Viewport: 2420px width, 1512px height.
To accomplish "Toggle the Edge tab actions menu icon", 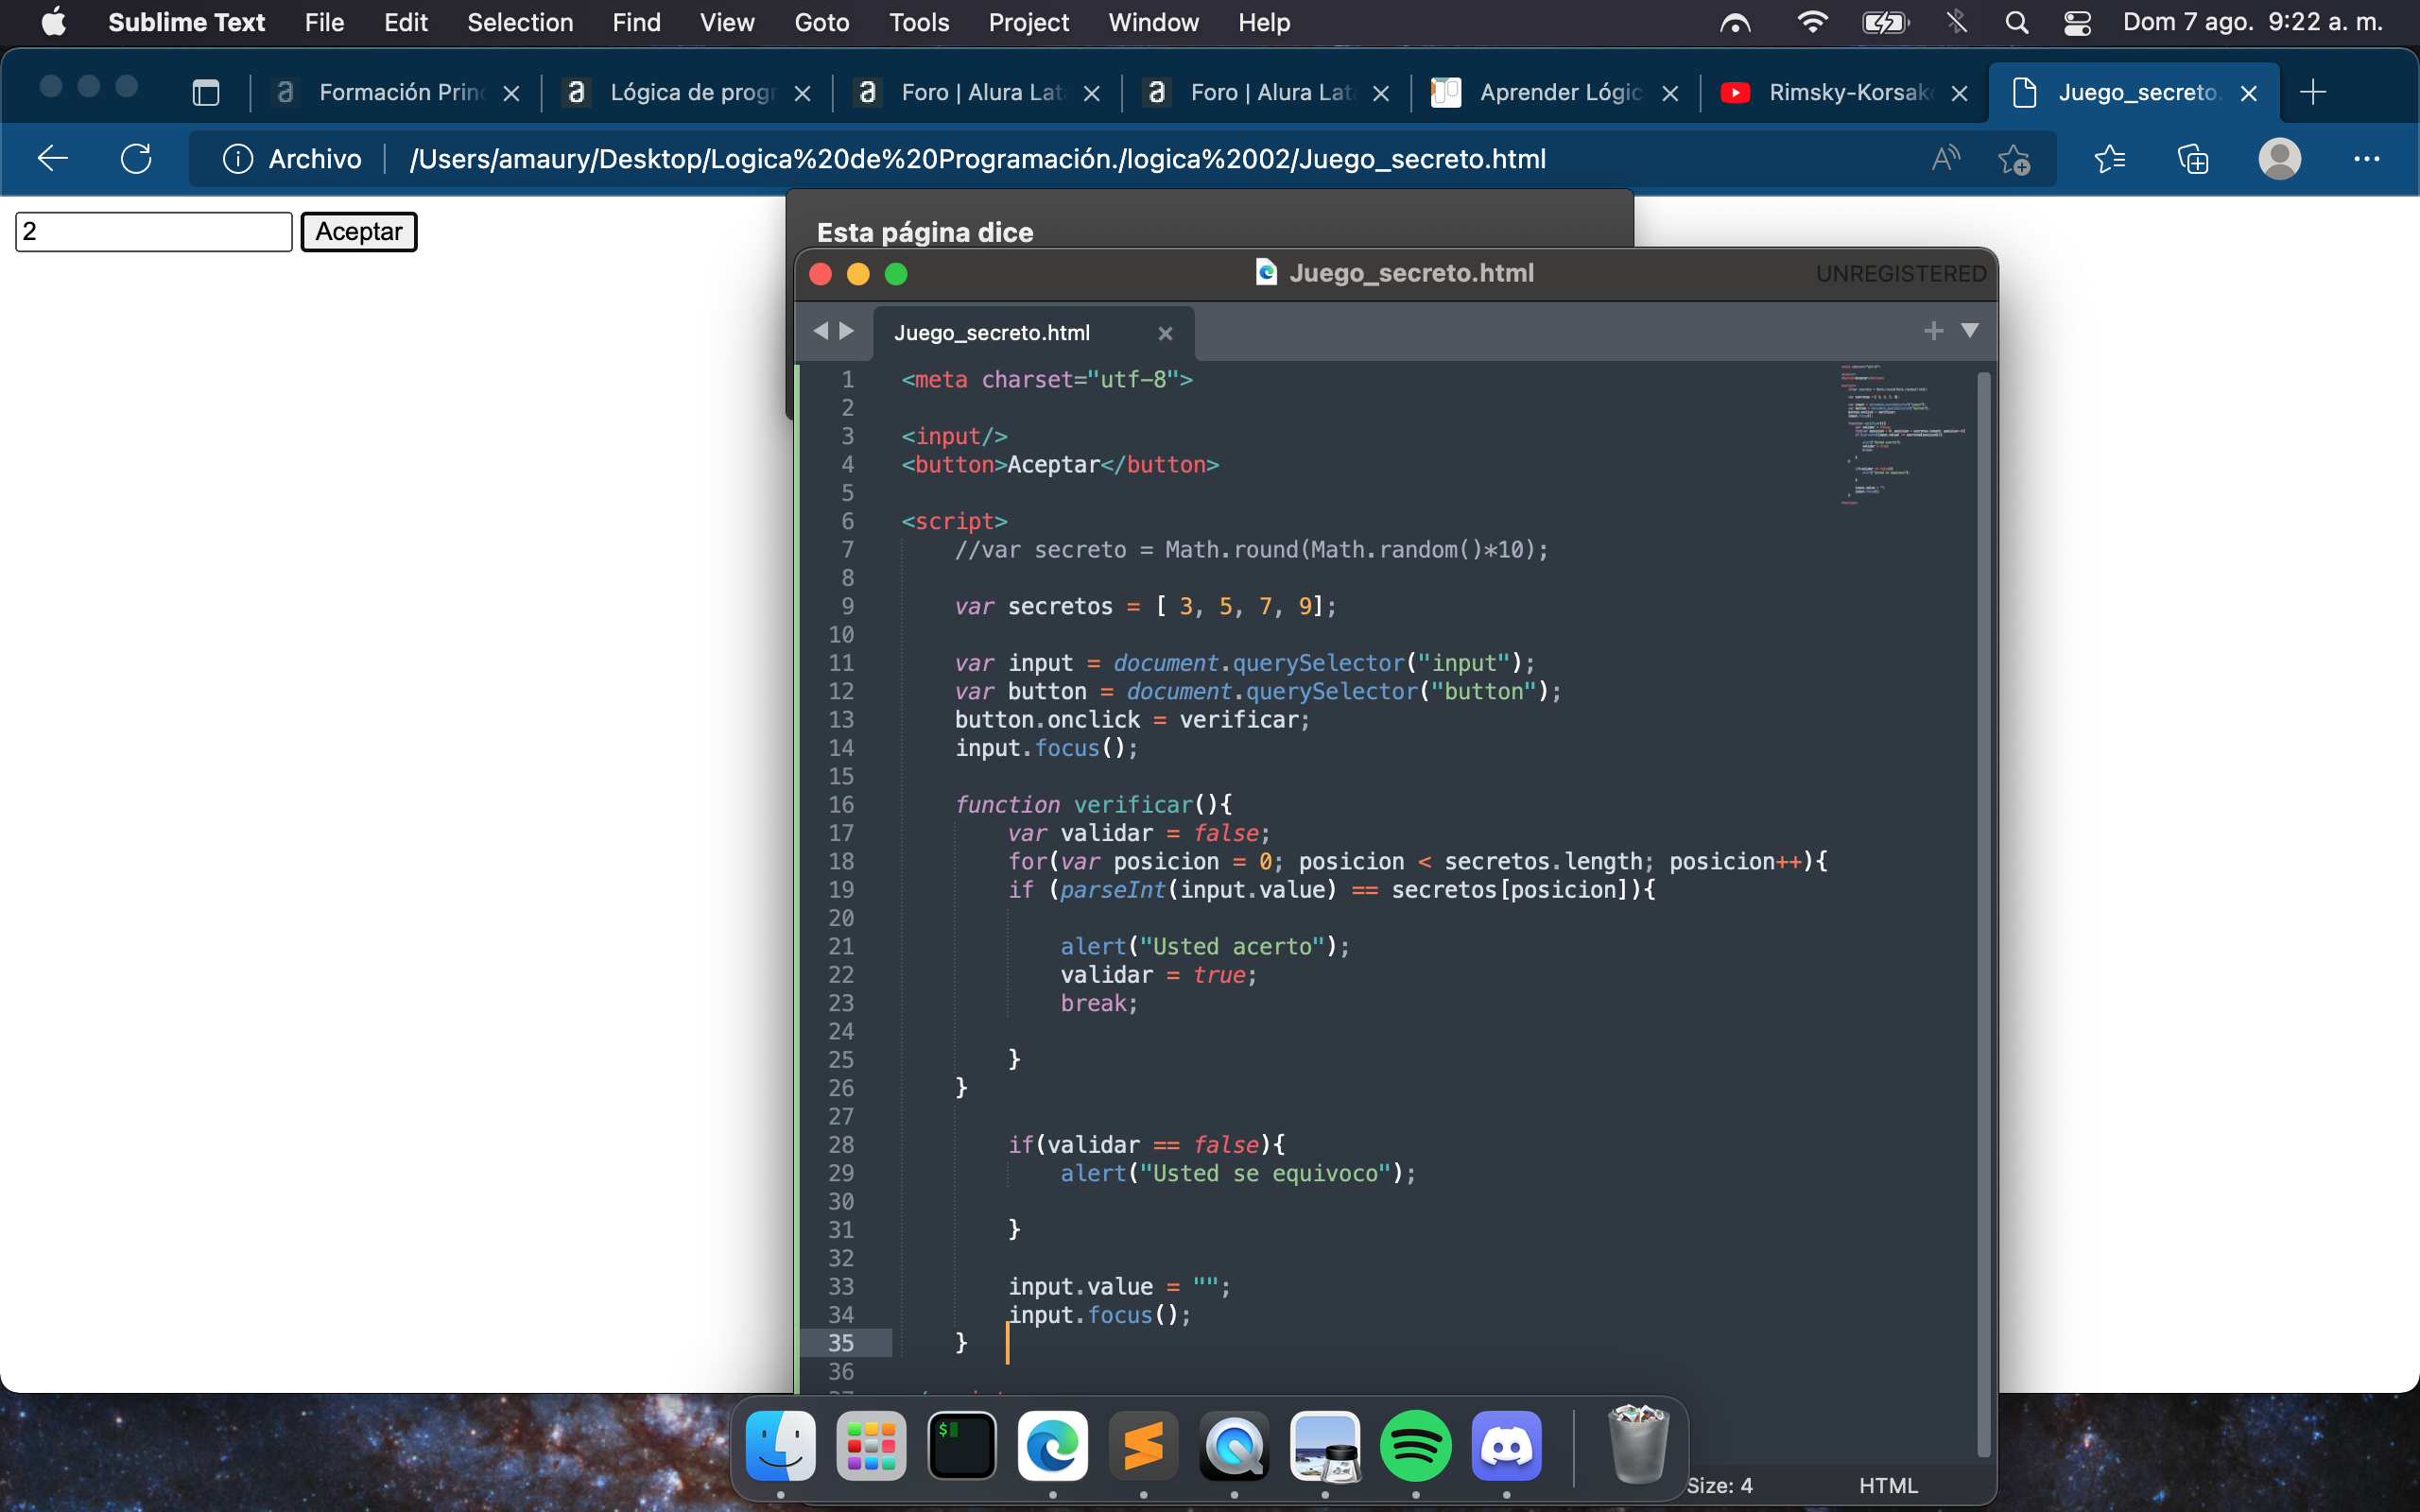I will point(206,93).
